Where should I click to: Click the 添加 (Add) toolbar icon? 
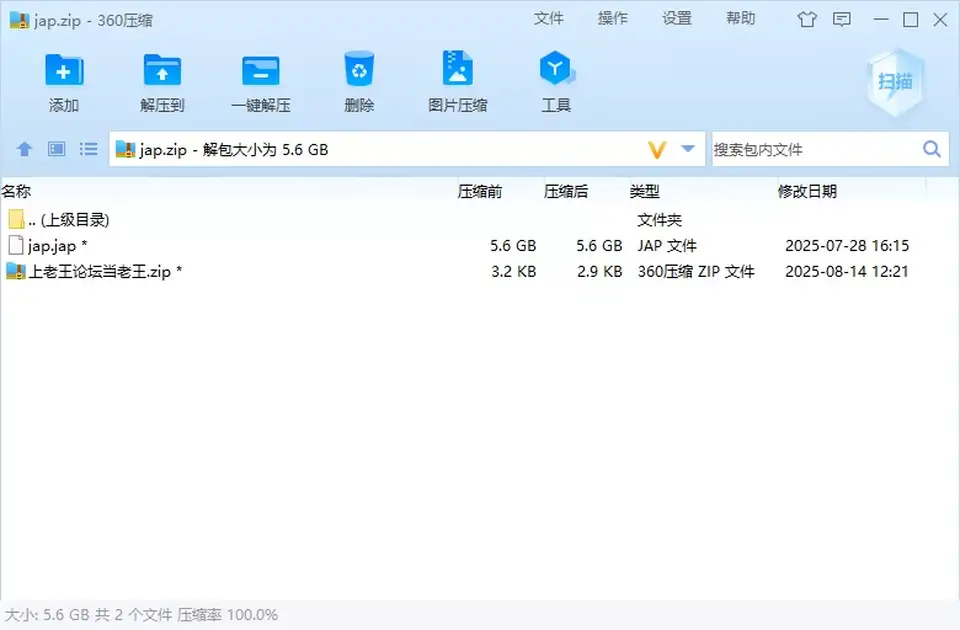pos(64,70)
